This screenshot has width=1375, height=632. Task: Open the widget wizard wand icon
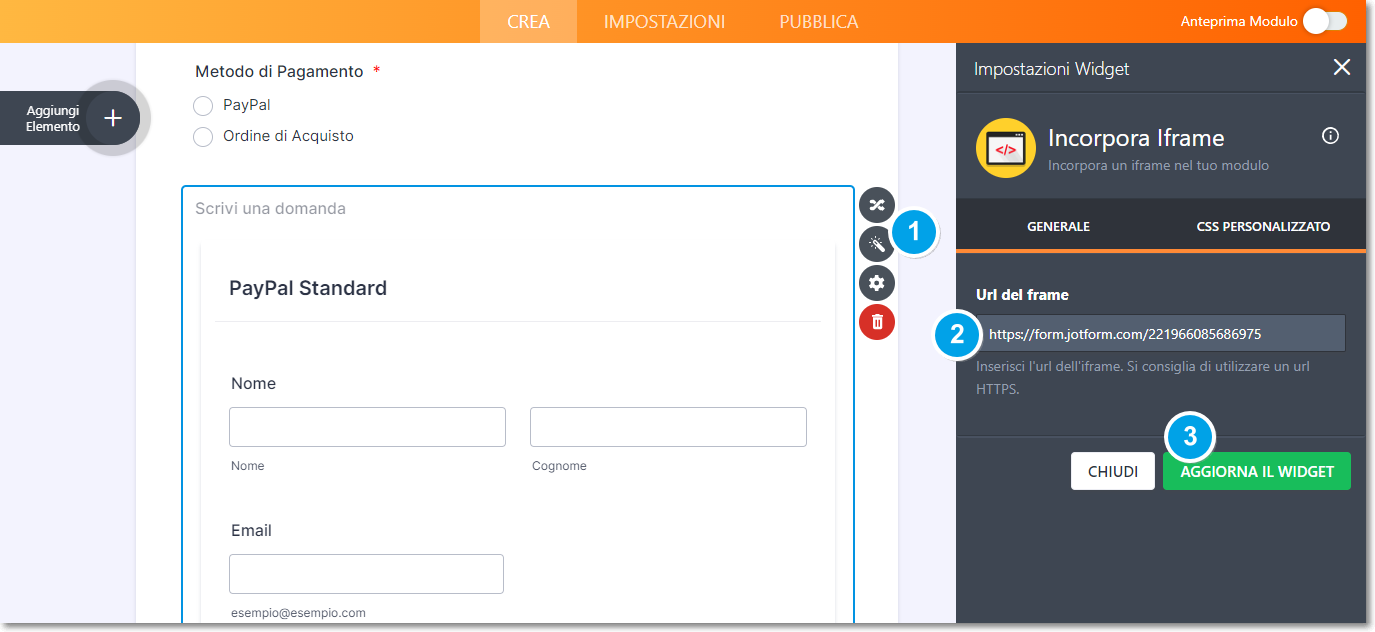(877, 244)
